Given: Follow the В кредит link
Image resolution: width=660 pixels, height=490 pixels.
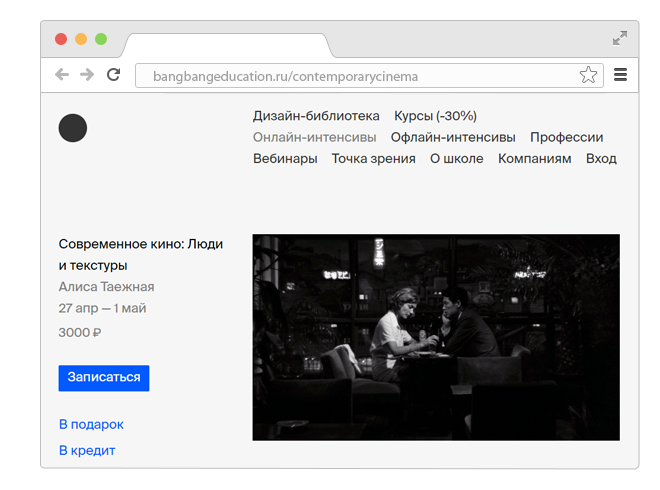Looking at the screenshot, I should (87, 450).
